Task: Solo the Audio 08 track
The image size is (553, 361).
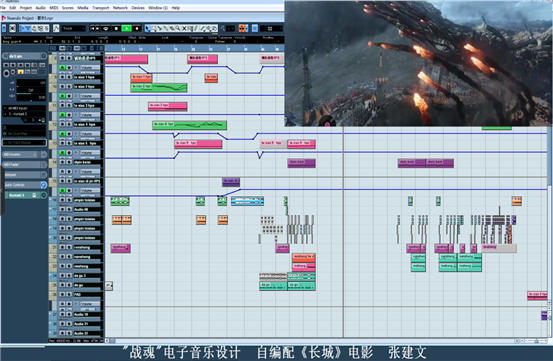Action: click(69, 209)
